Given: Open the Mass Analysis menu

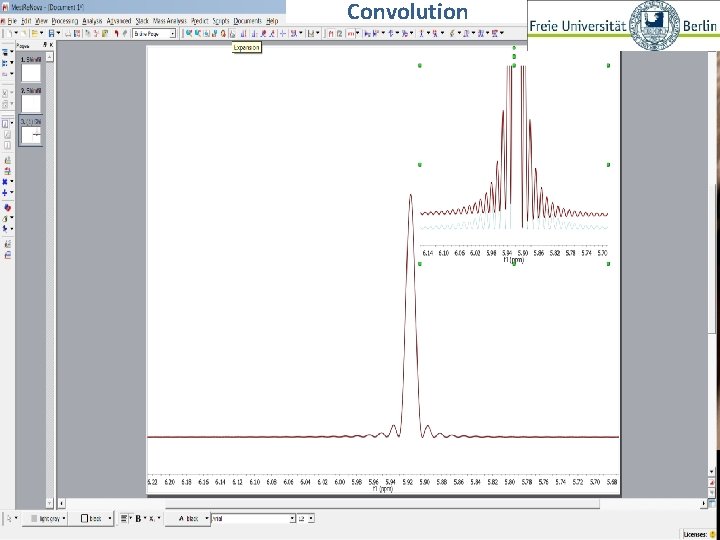Looking at the screenshot, I should pyautogui.click(x=169, y=21).
